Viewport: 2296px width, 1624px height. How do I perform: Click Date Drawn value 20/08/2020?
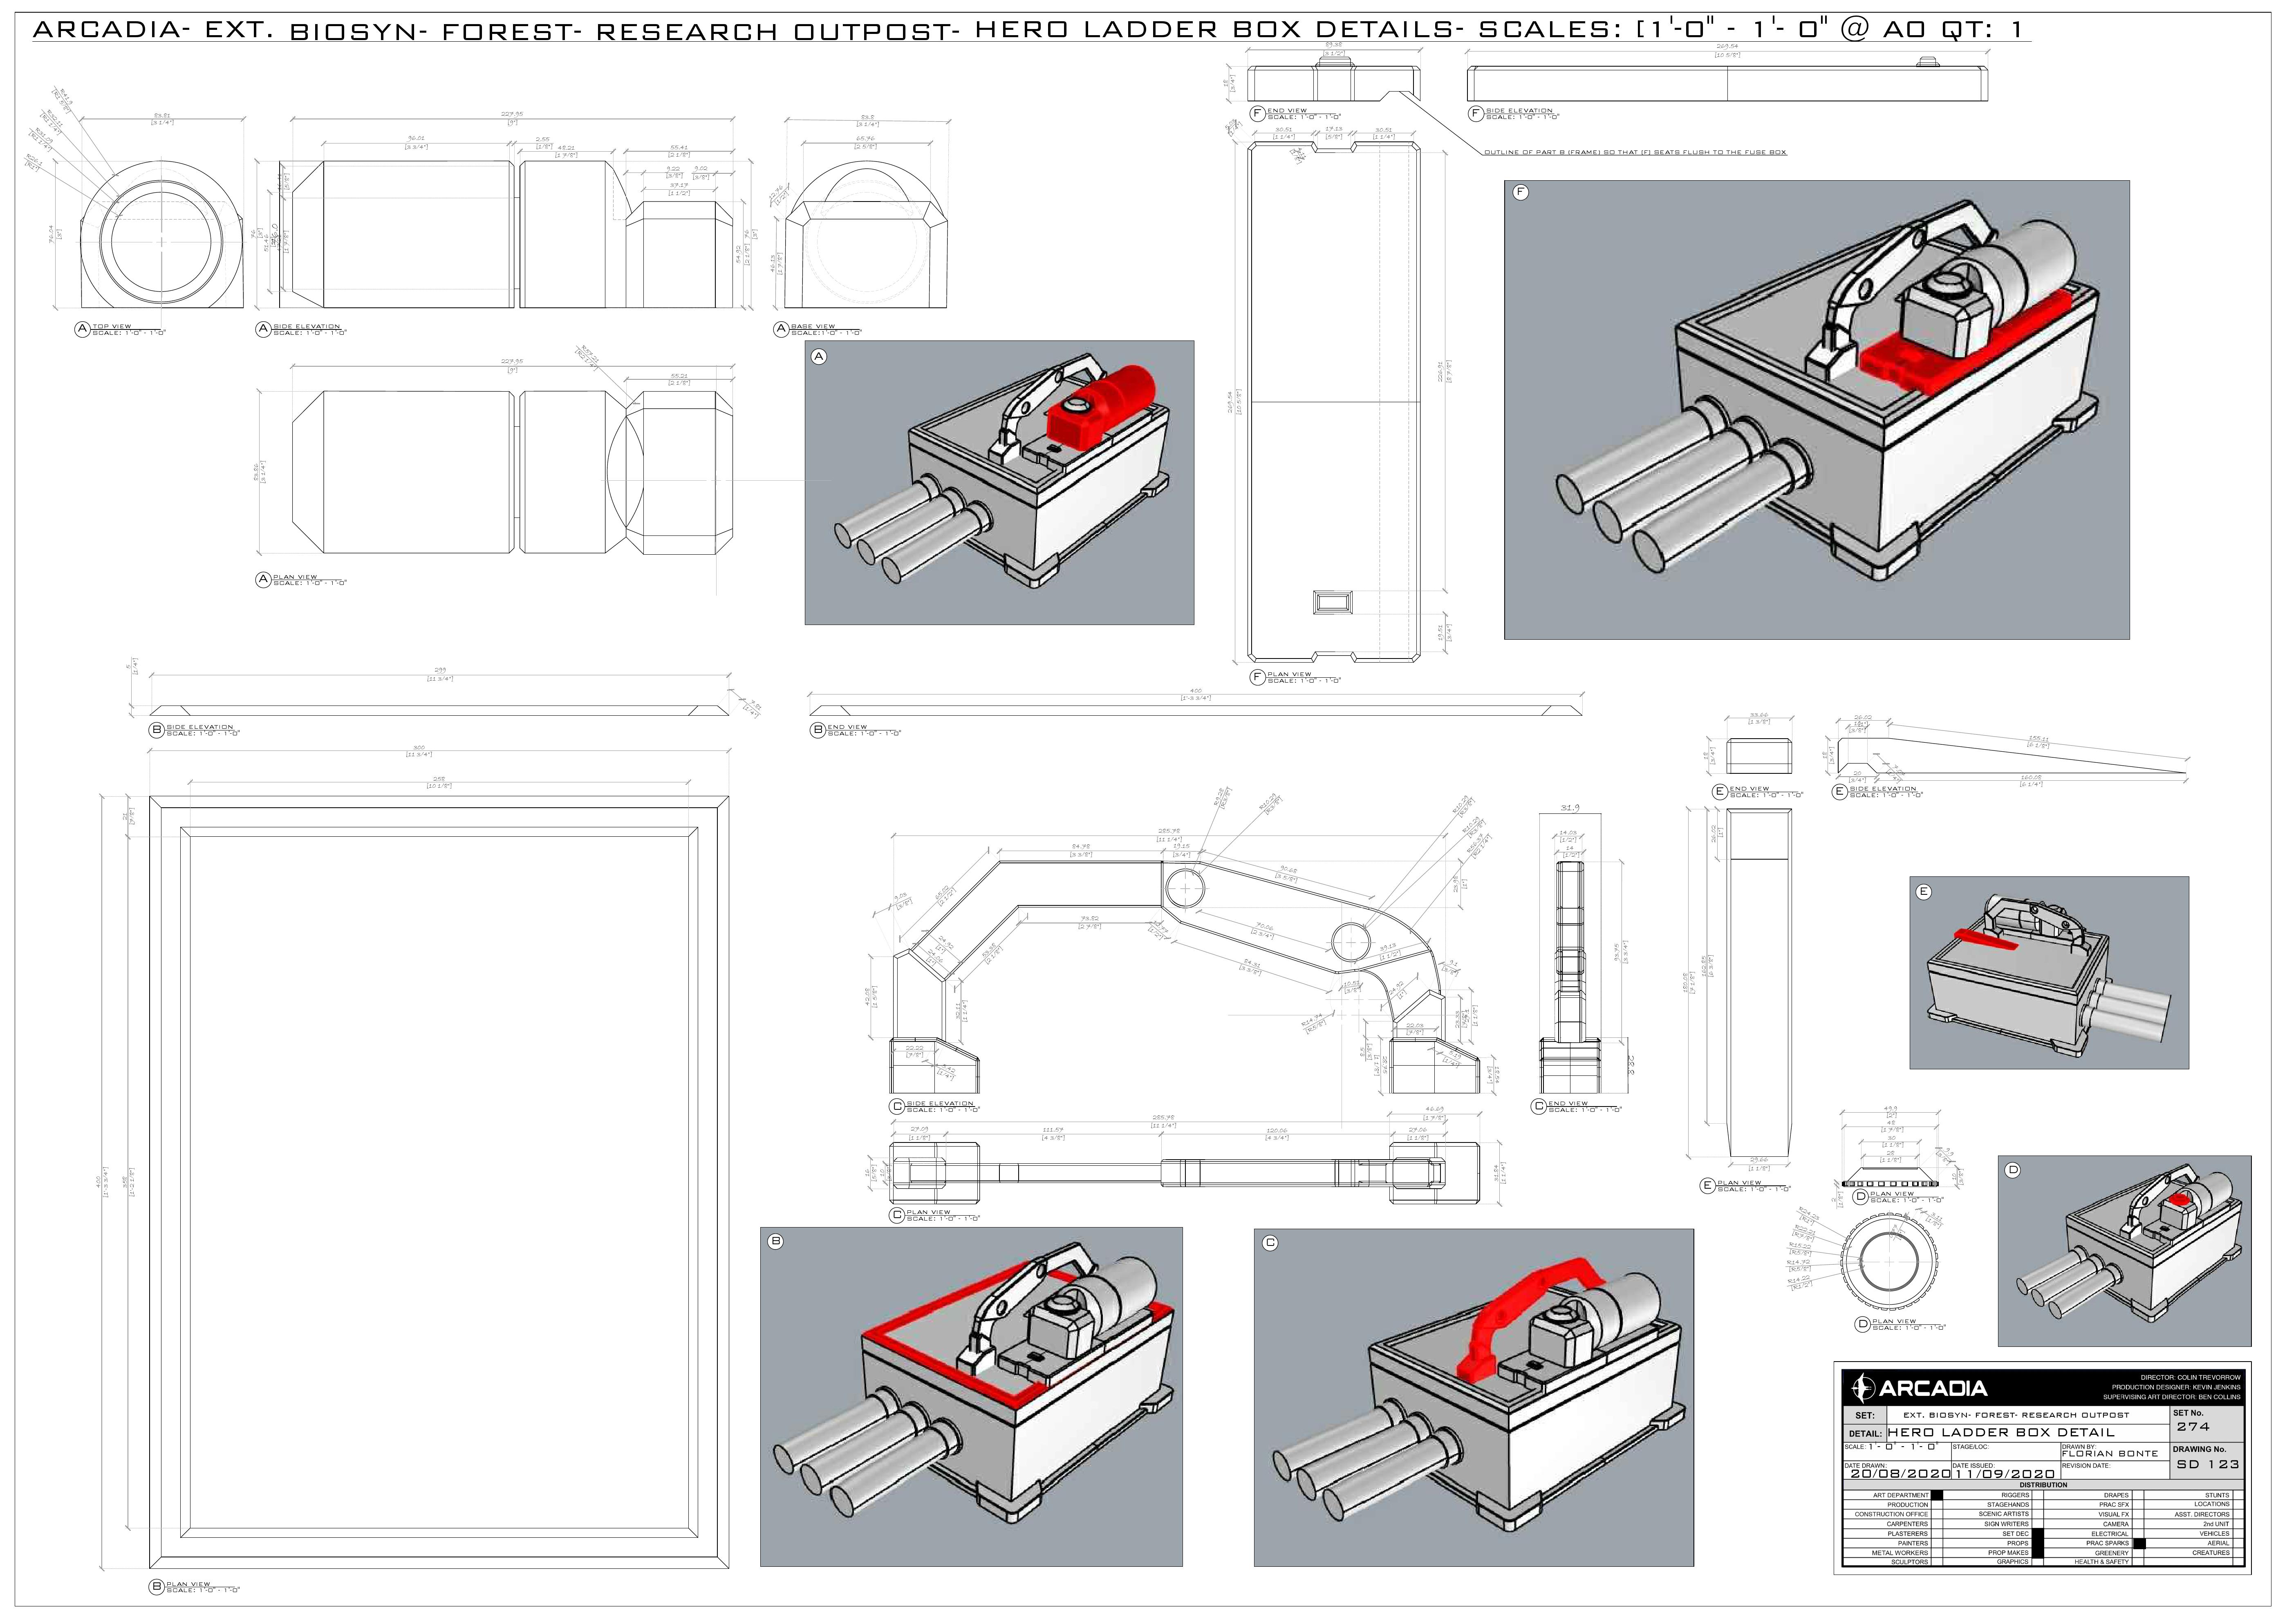tap(1901, 1474)
